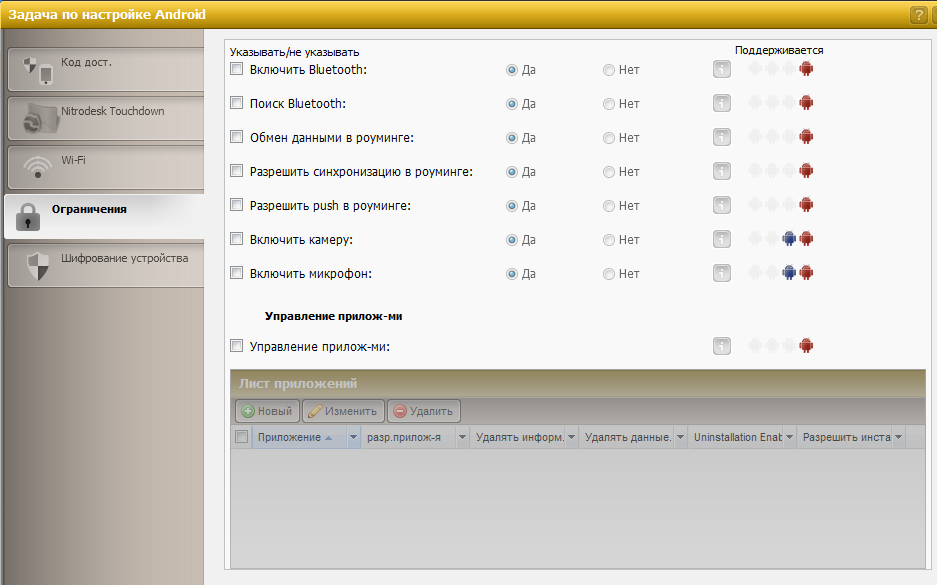Click the Шифрование устройства shield icon
This screenshot has height=585, width=937.
coord(38,265)
